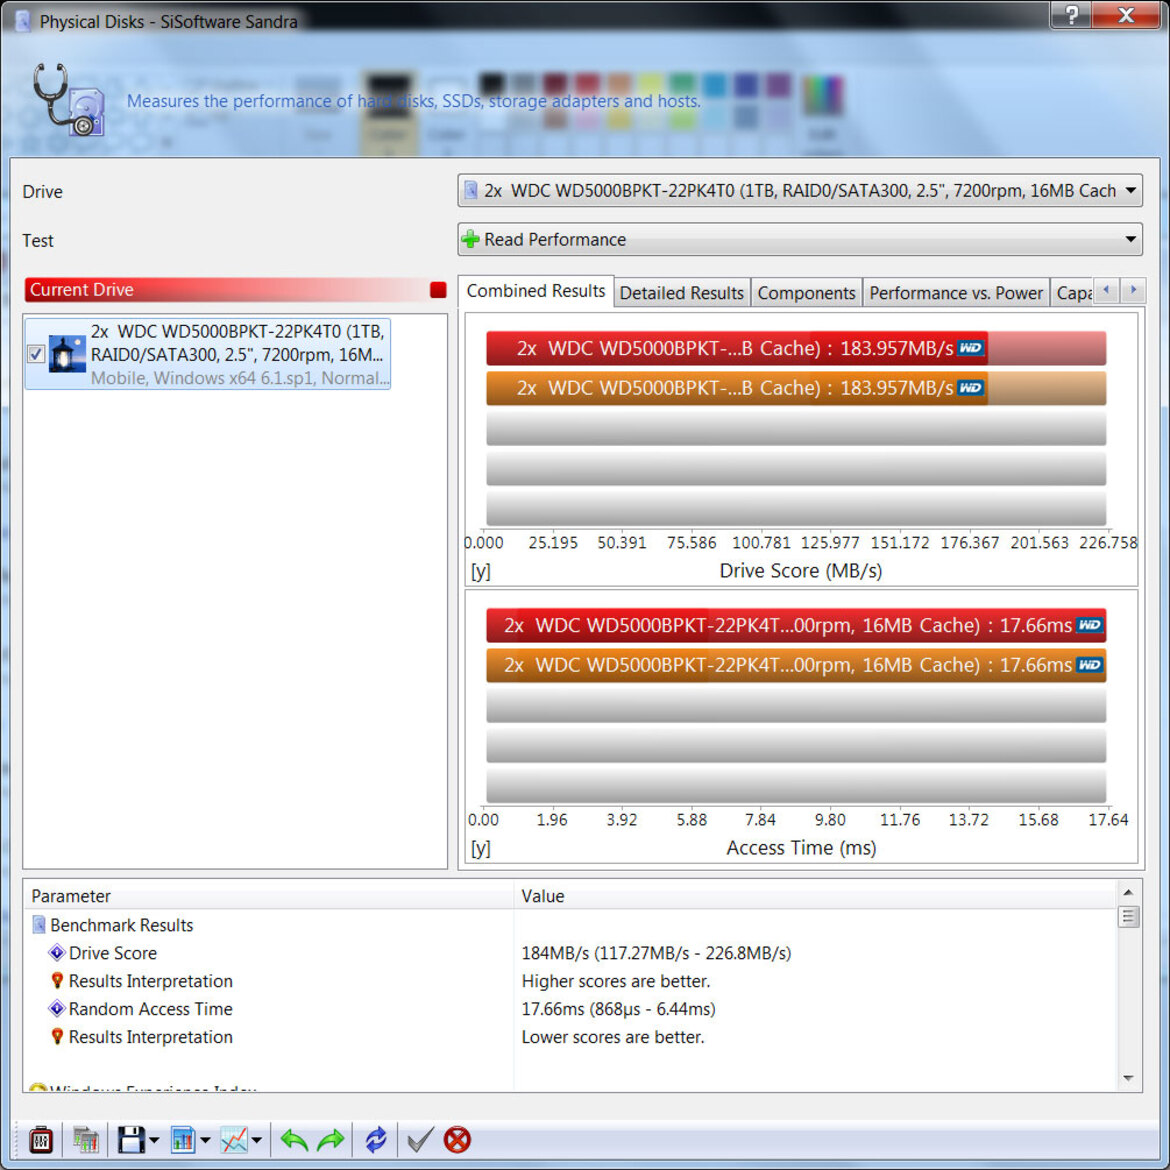Click the results list scrollbar up arrow
This screenshot has width=1170, height=1170.
point(1128,892)
